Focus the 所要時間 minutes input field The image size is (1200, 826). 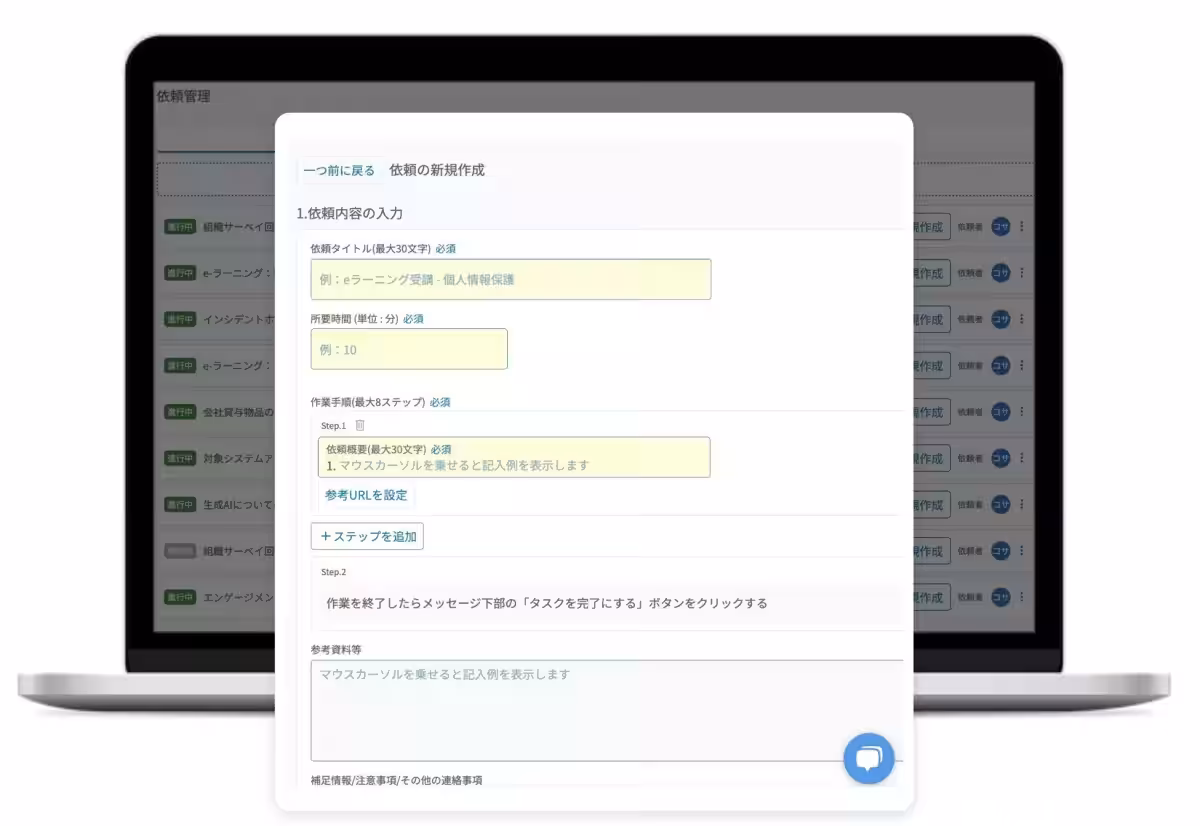(x=409, y=349)
